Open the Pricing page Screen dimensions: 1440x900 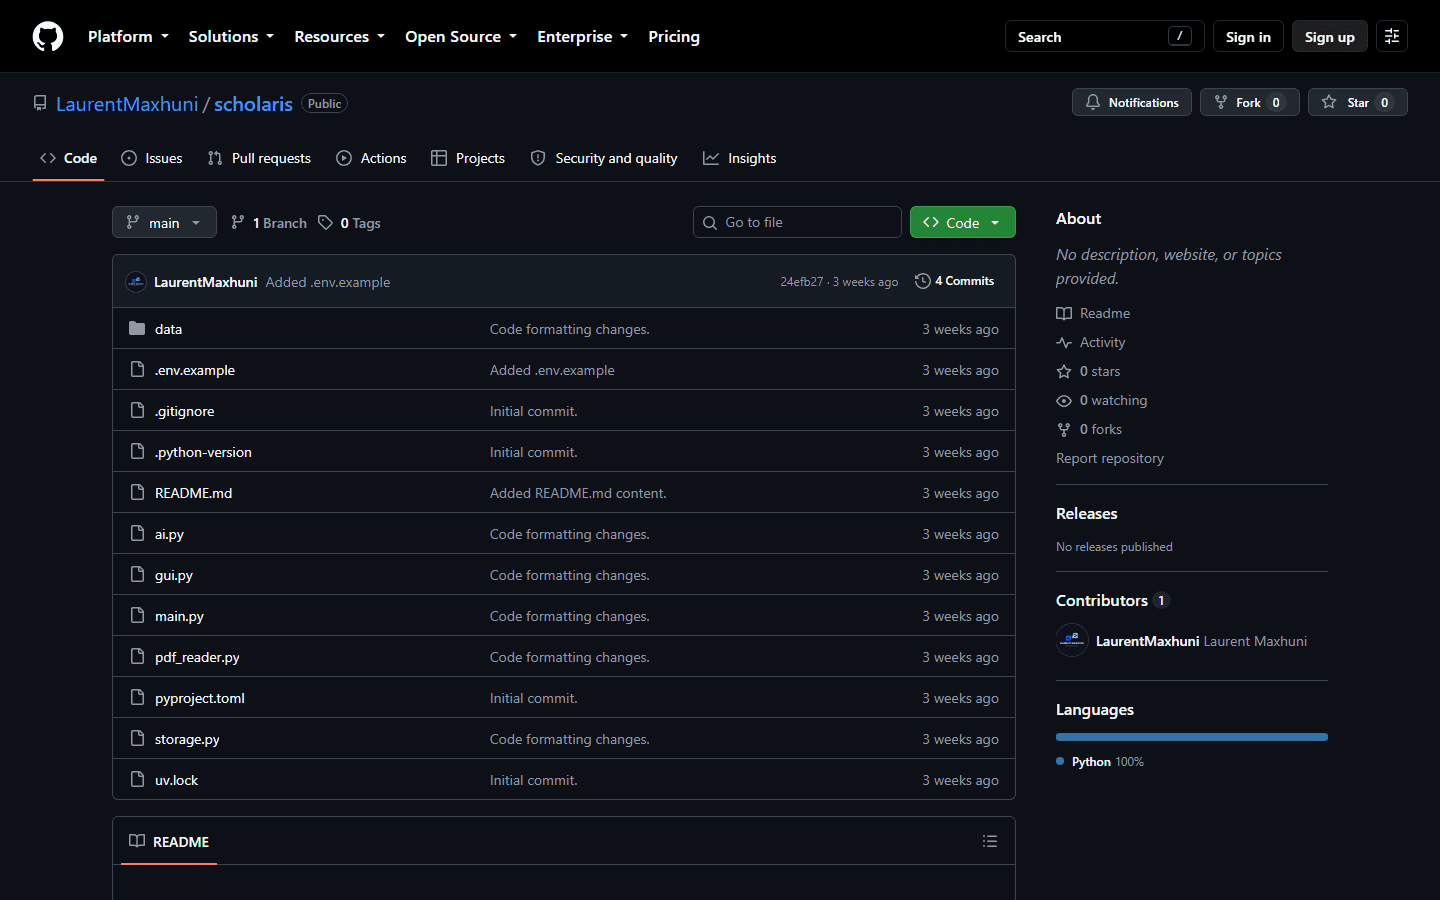(x=674, y=36)
